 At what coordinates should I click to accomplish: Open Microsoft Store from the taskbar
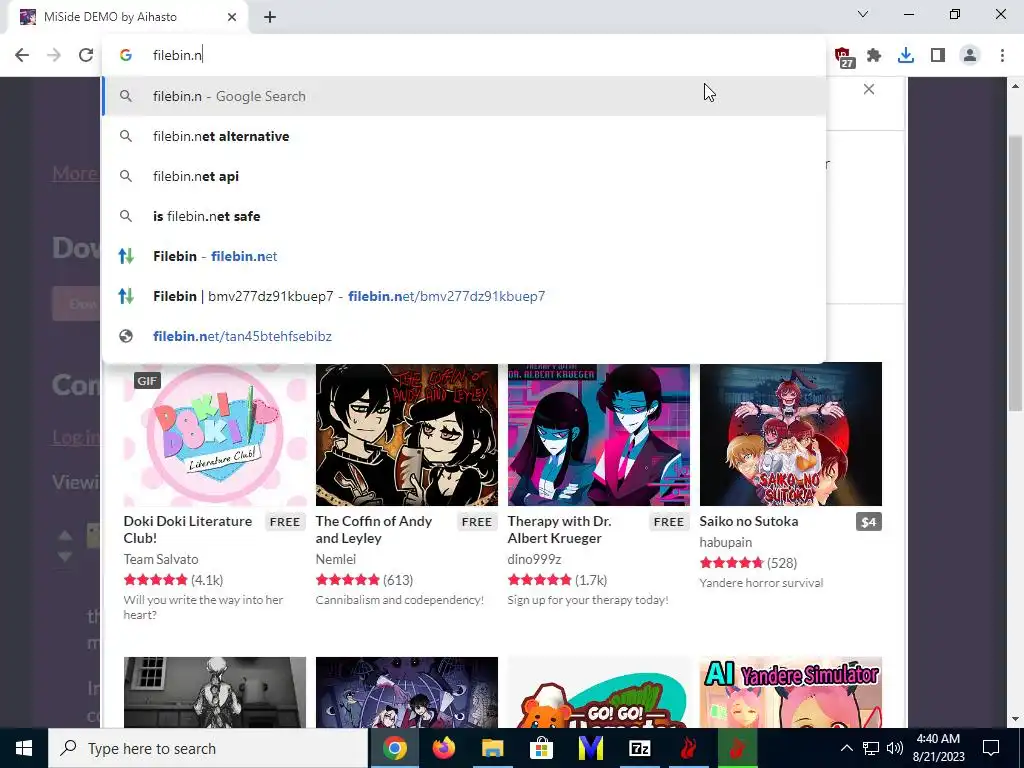pos(541,748)
